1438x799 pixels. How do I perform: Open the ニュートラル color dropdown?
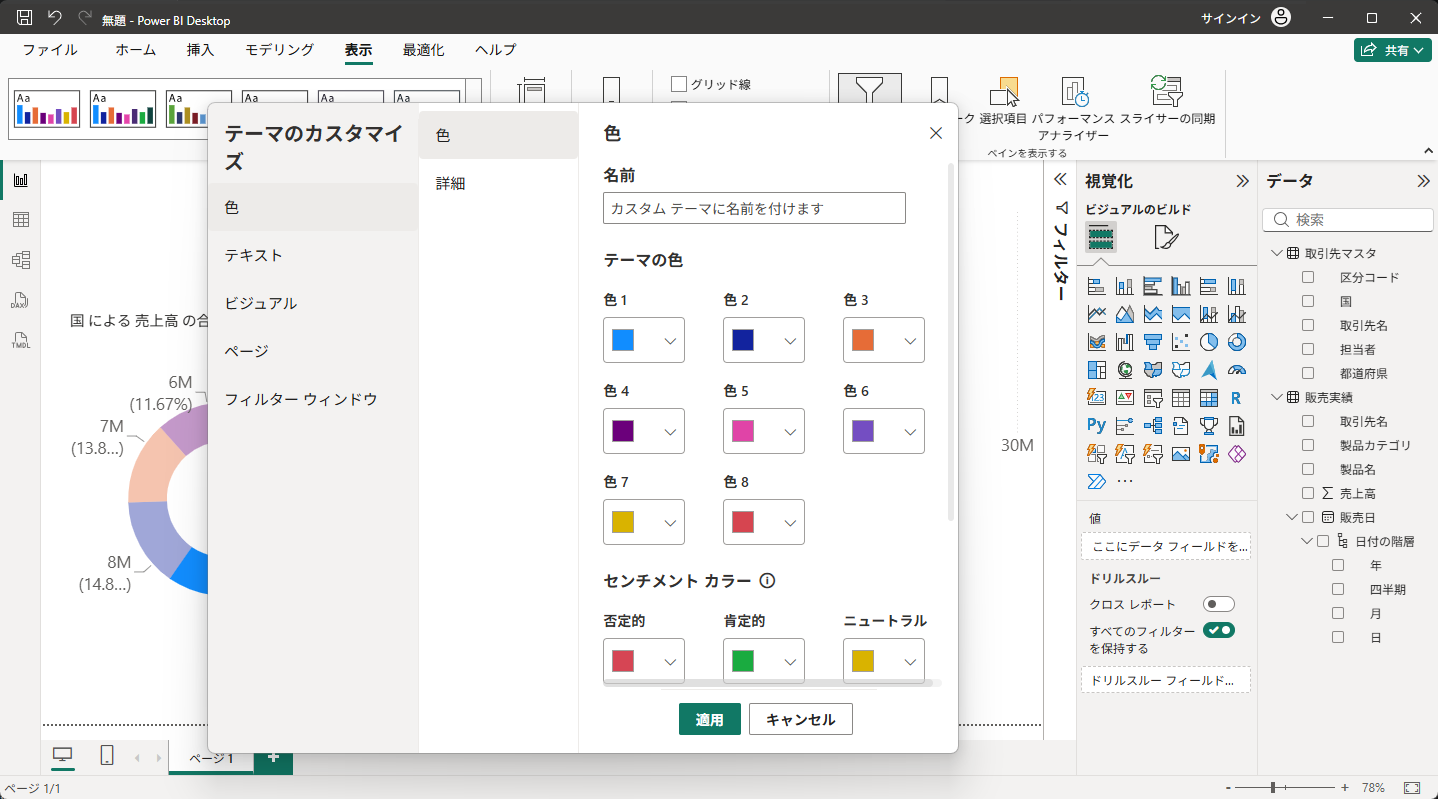[884, 661]
